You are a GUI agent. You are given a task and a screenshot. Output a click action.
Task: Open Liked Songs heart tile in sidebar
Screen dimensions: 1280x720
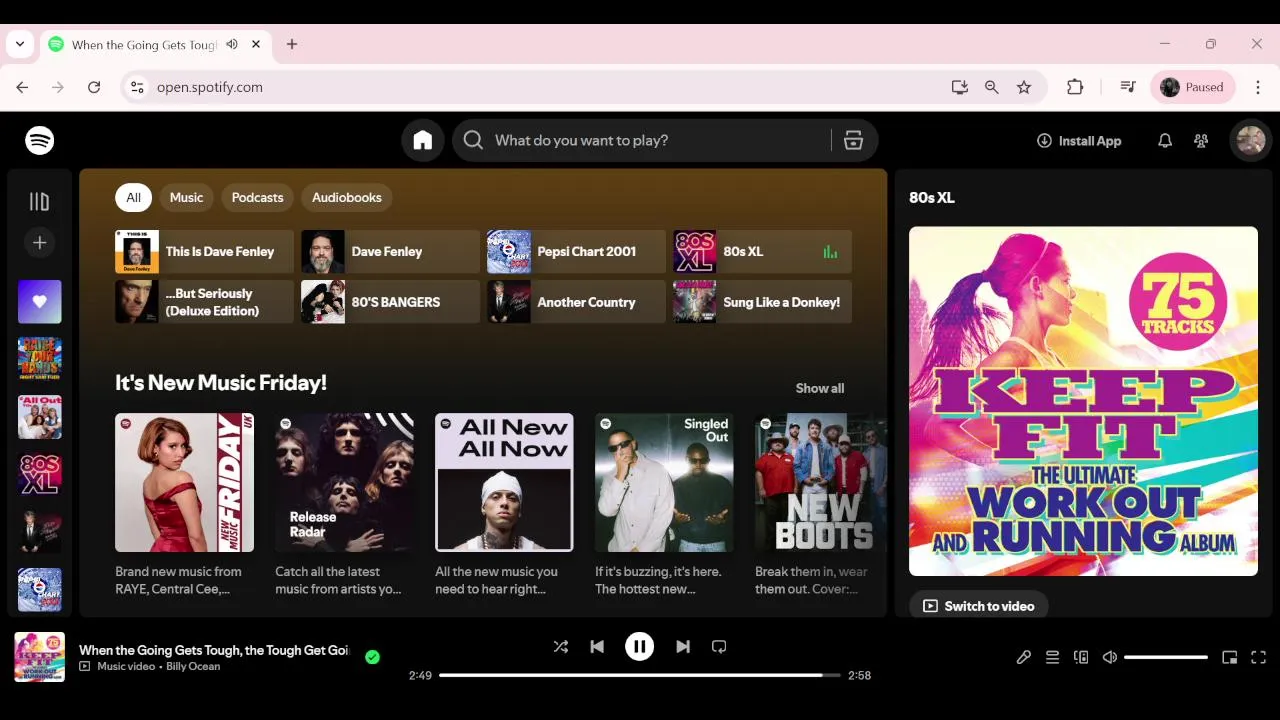[40, 301]
